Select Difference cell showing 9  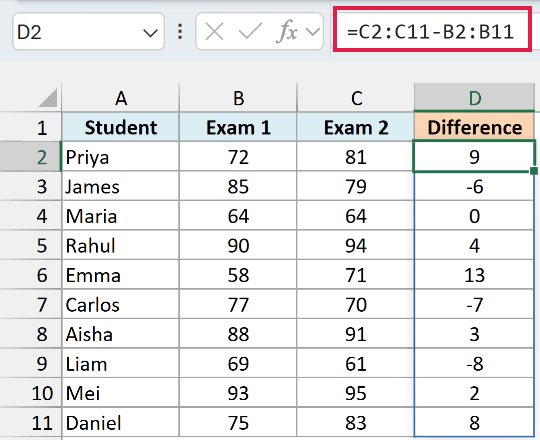[474, 157]
